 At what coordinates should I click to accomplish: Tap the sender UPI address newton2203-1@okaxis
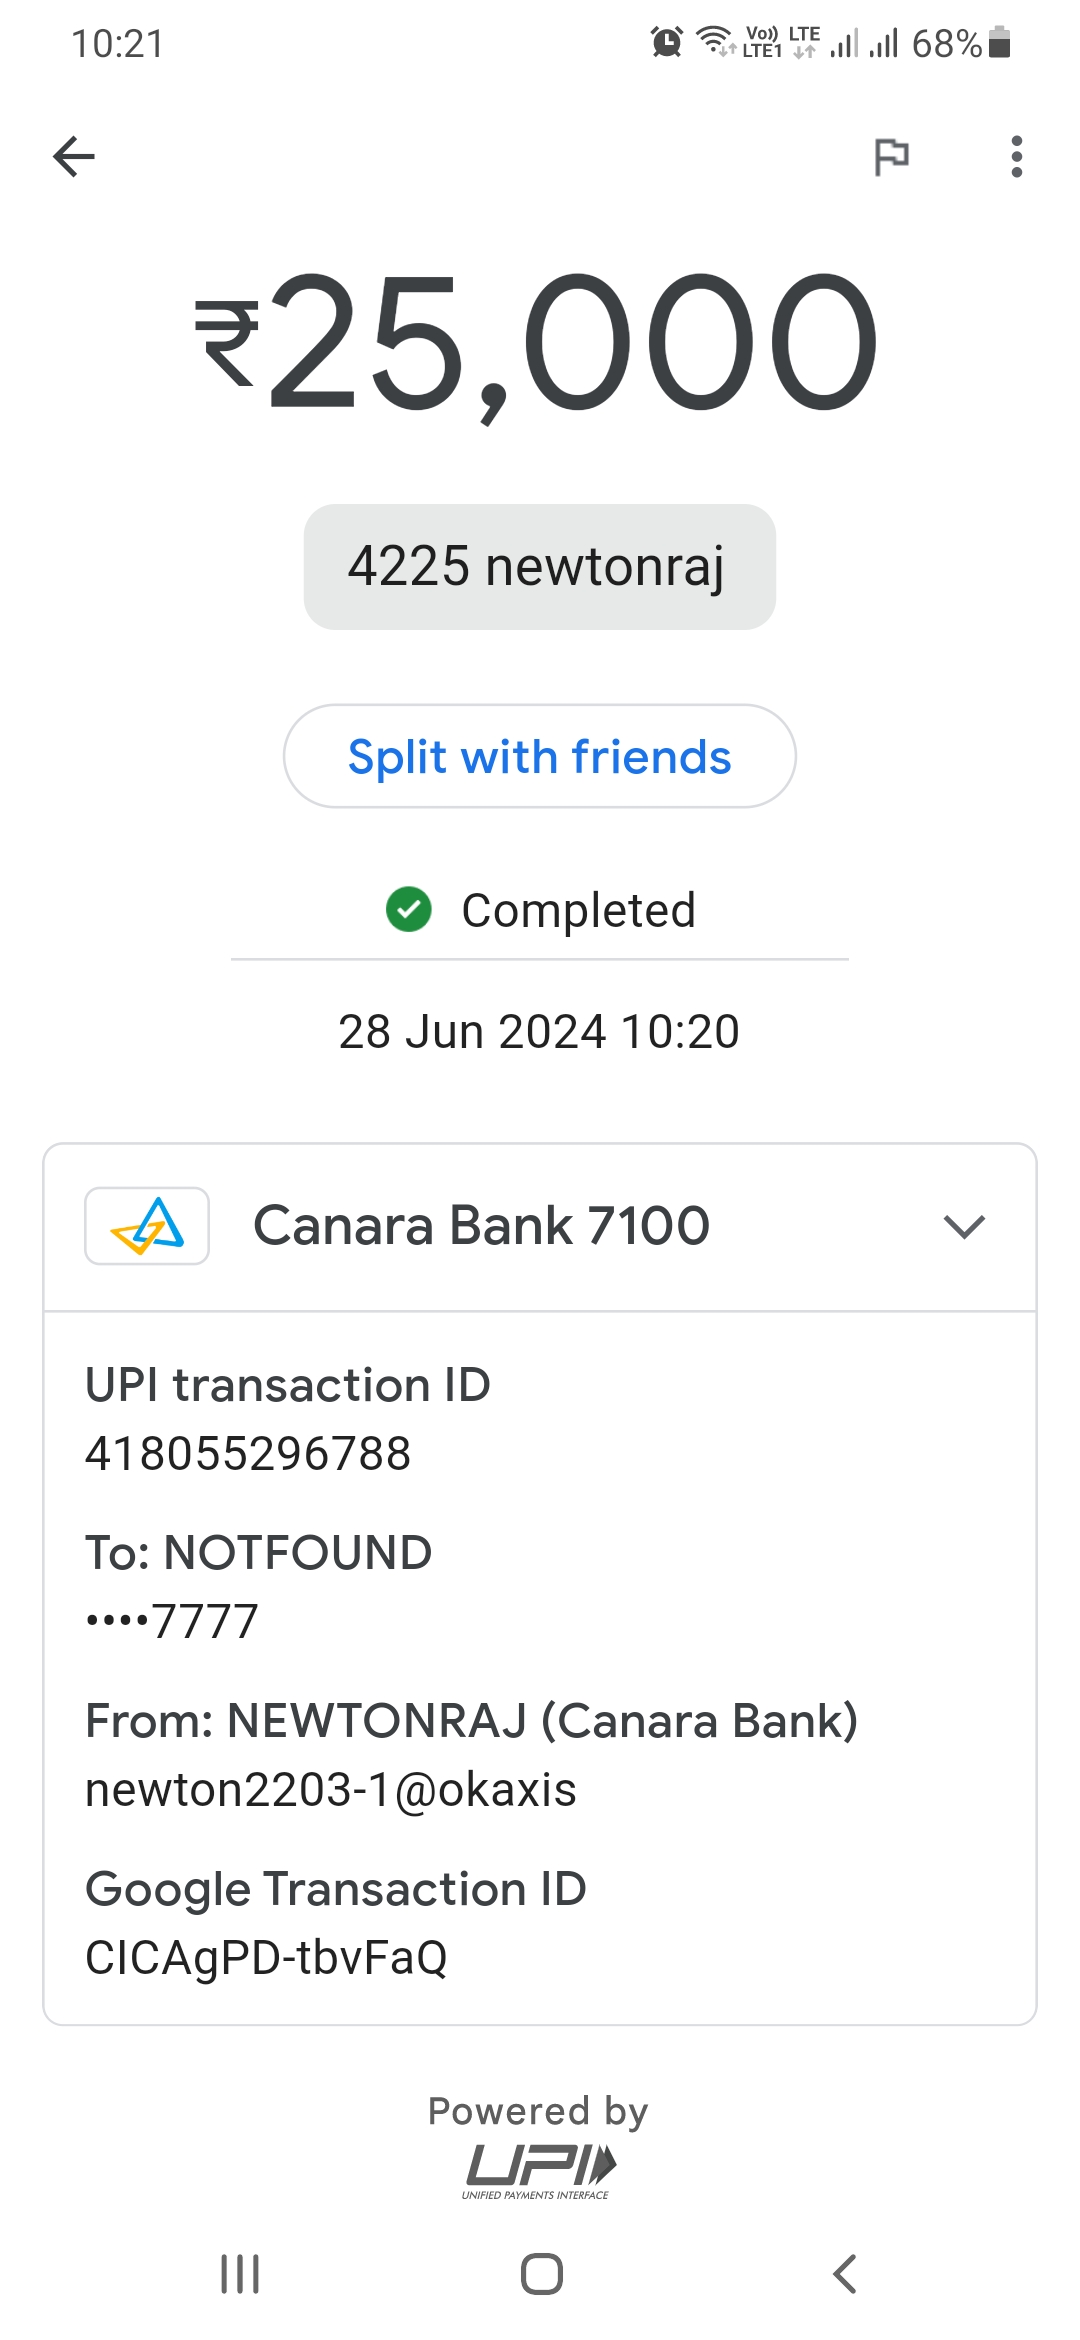click(x=331, y=1790)
